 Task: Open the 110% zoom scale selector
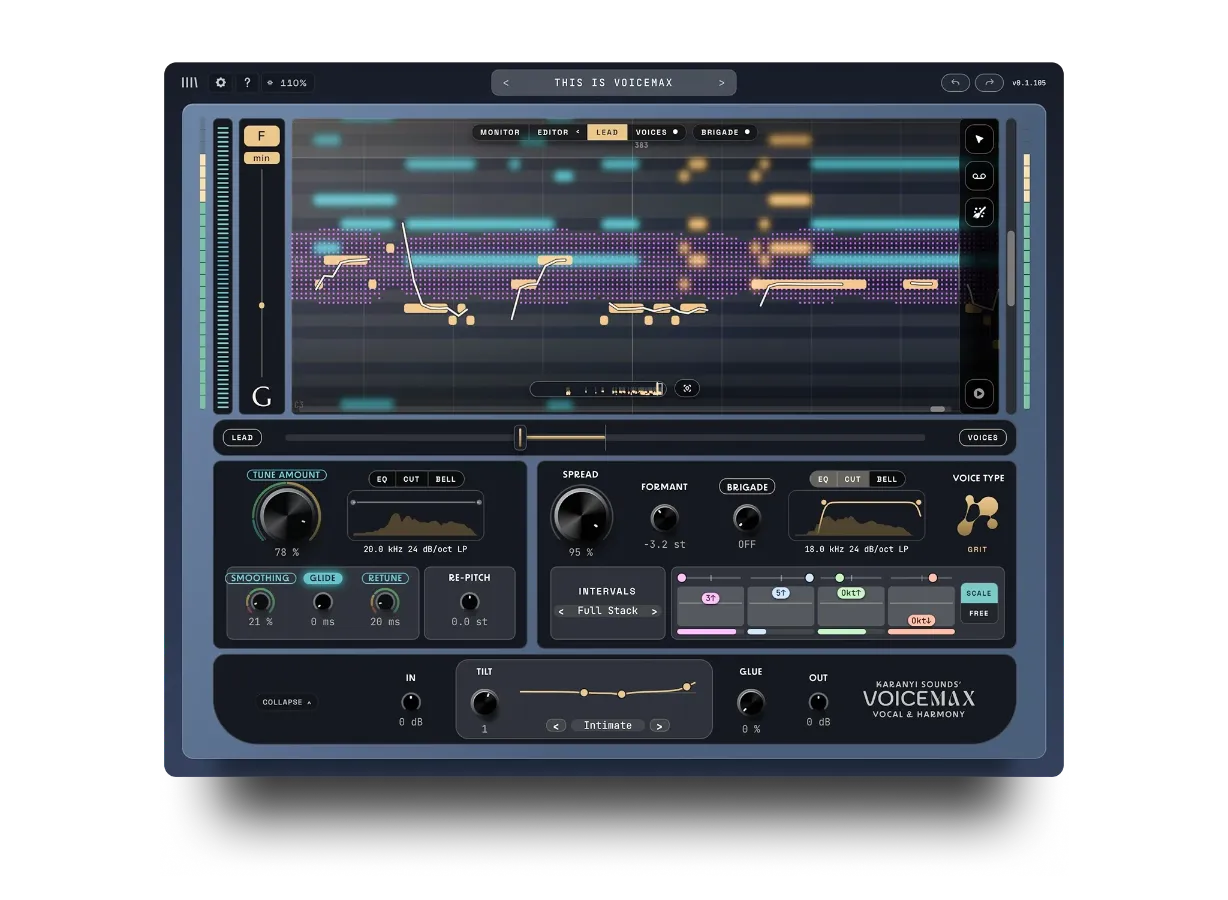pyautogui.click(x=288, y=83)
